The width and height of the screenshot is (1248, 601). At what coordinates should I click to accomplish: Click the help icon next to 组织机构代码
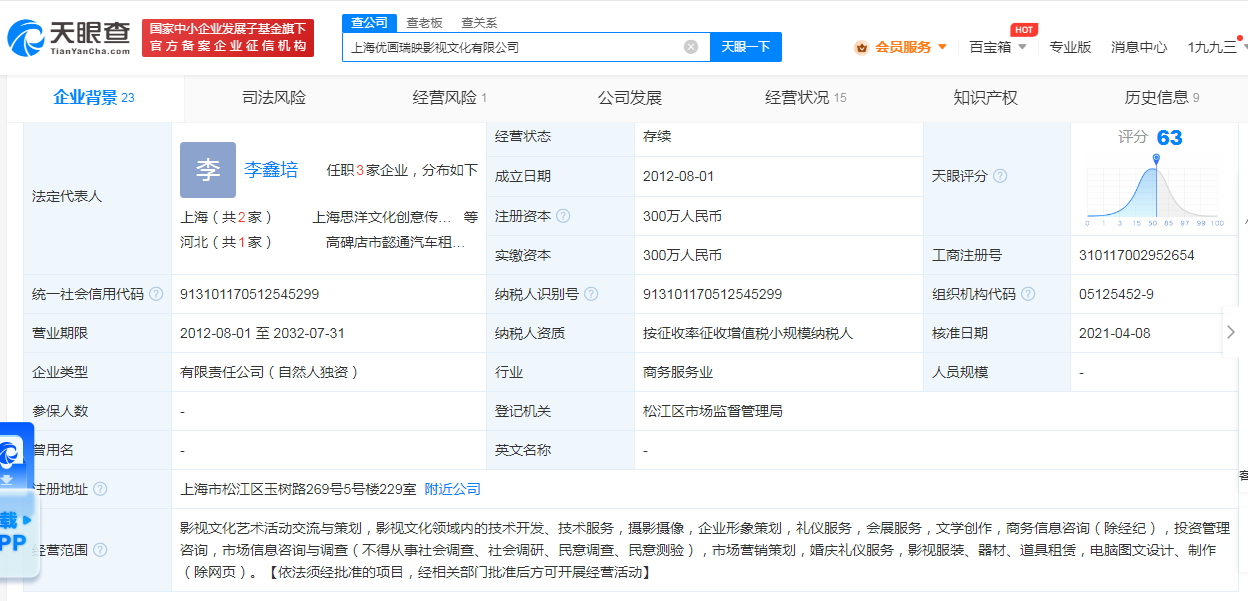1028,294
